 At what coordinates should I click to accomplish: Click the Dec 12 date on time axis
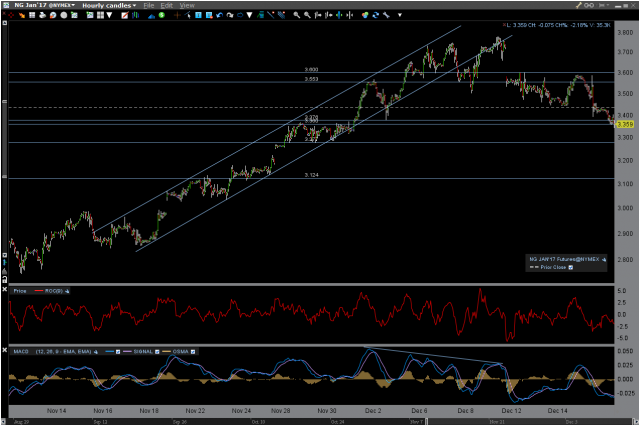click(x=511, y=410)
